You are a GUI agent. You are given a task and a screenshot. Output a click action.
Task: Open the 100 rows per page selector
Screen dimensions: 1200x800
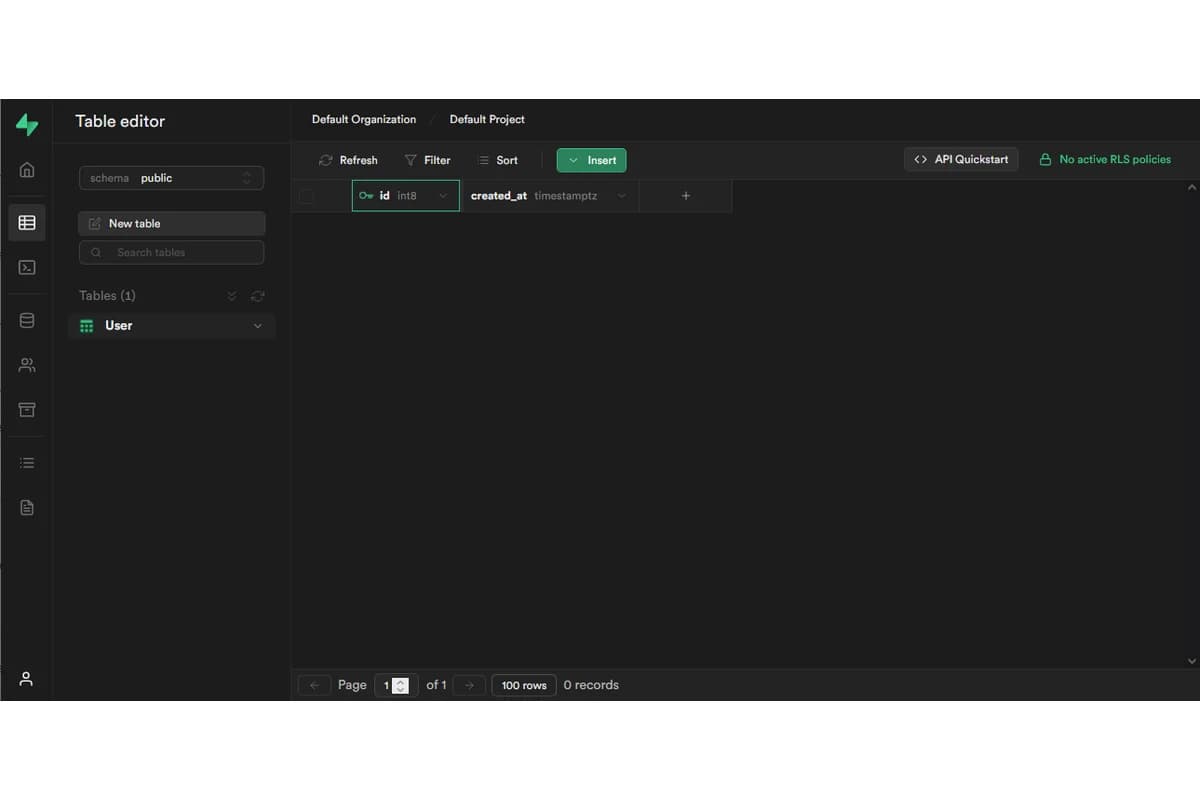(x=524, y=685)
